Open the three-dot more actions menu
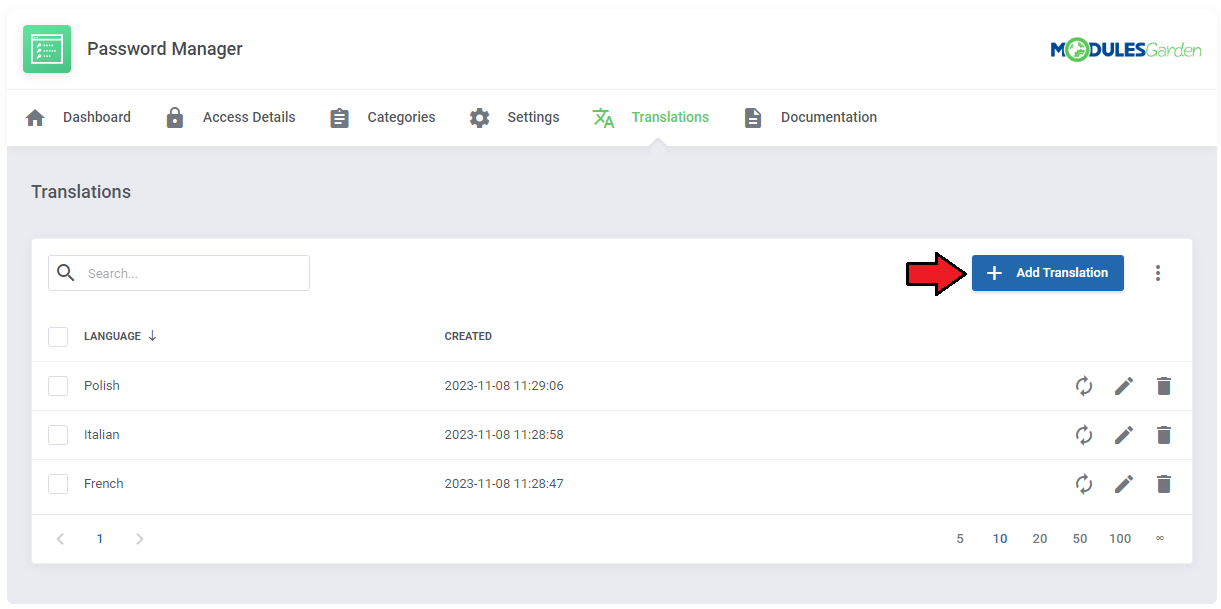The height and width of the screenshot is (609, 1221). [x=1158, y=273]
